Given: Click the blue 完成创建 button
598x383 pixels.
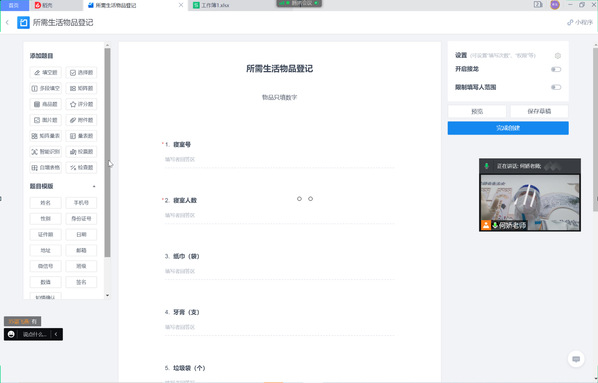Looking at the screenshot, I should tap(508, 128).
